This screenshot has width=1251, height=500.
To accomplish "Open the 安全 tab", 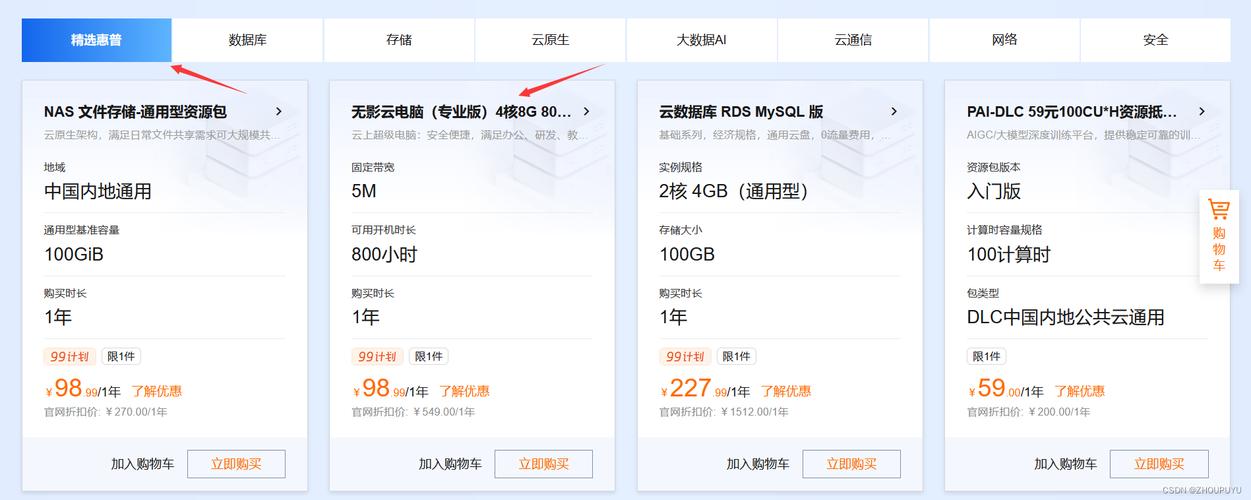I will pyautogui.click(x=1155, y=40).
